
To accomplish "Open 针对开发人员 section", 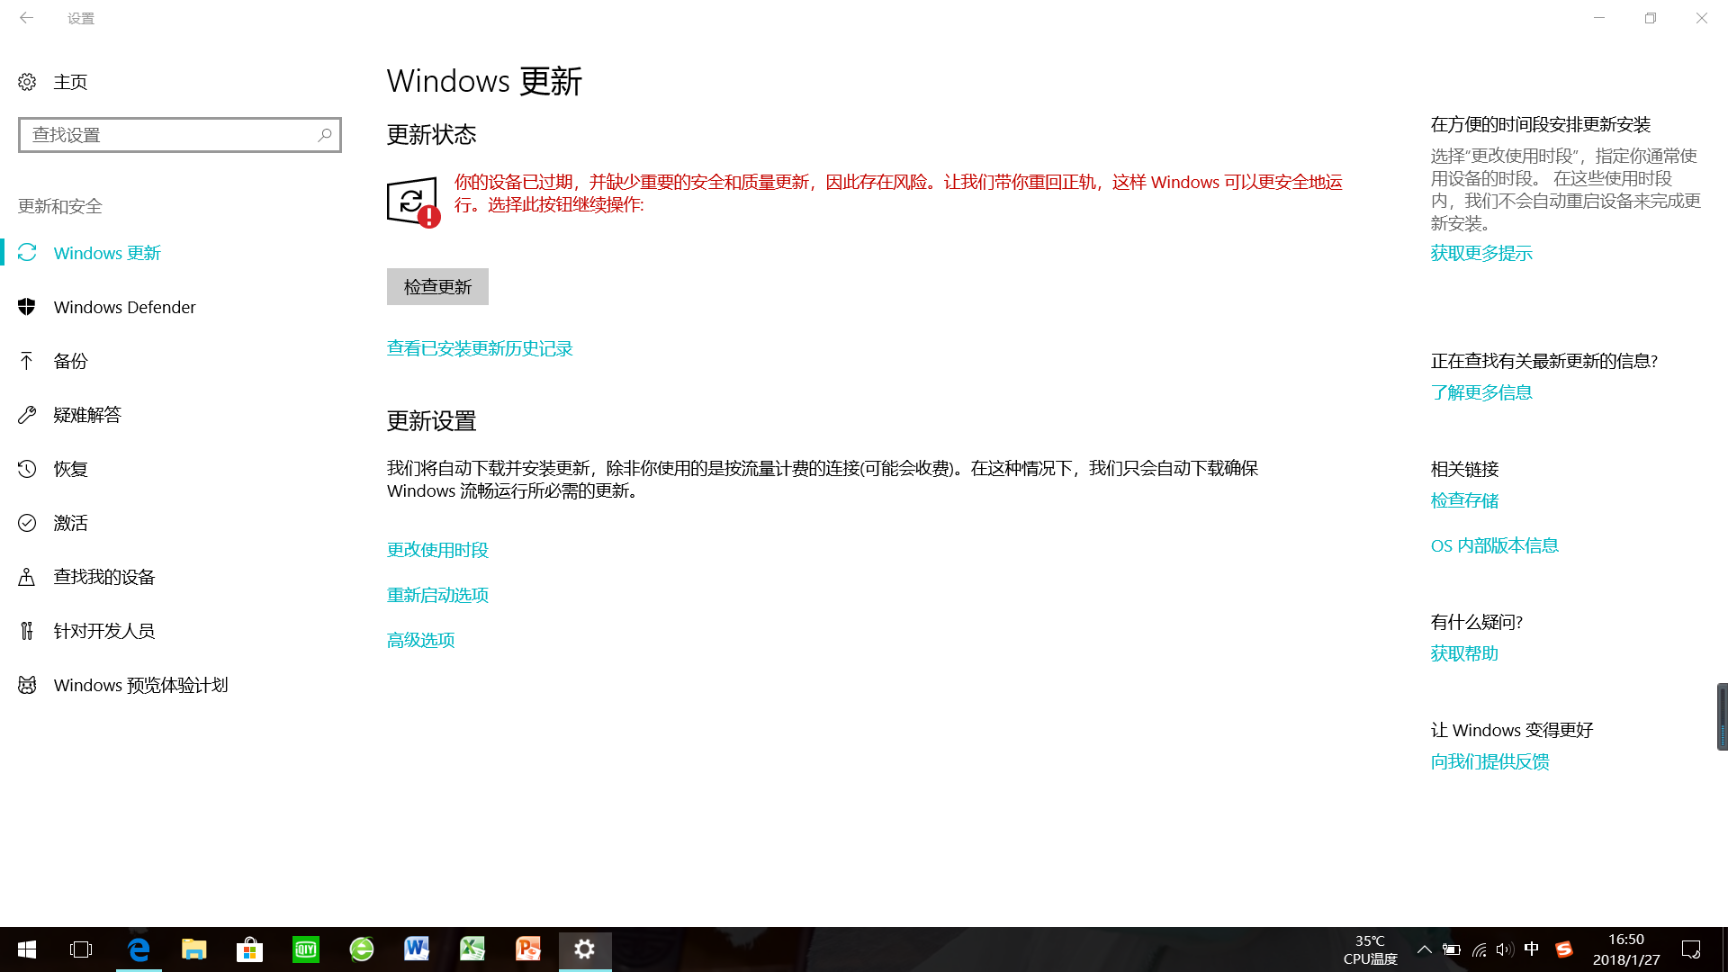I will 105,631.
